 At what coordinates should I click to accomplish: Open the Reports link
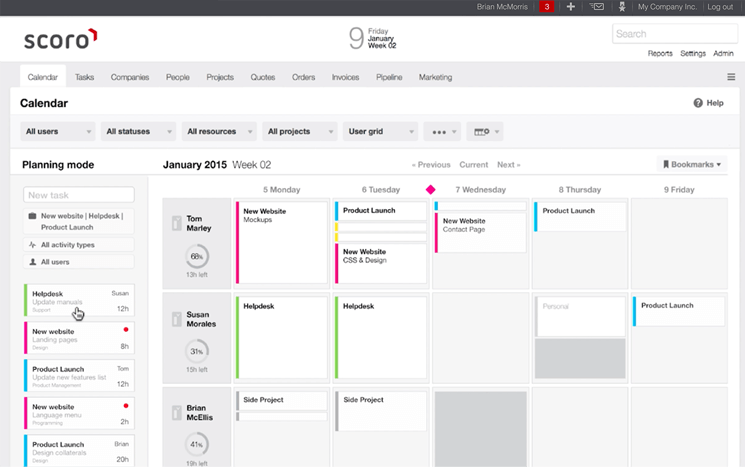tap(660, 53)
